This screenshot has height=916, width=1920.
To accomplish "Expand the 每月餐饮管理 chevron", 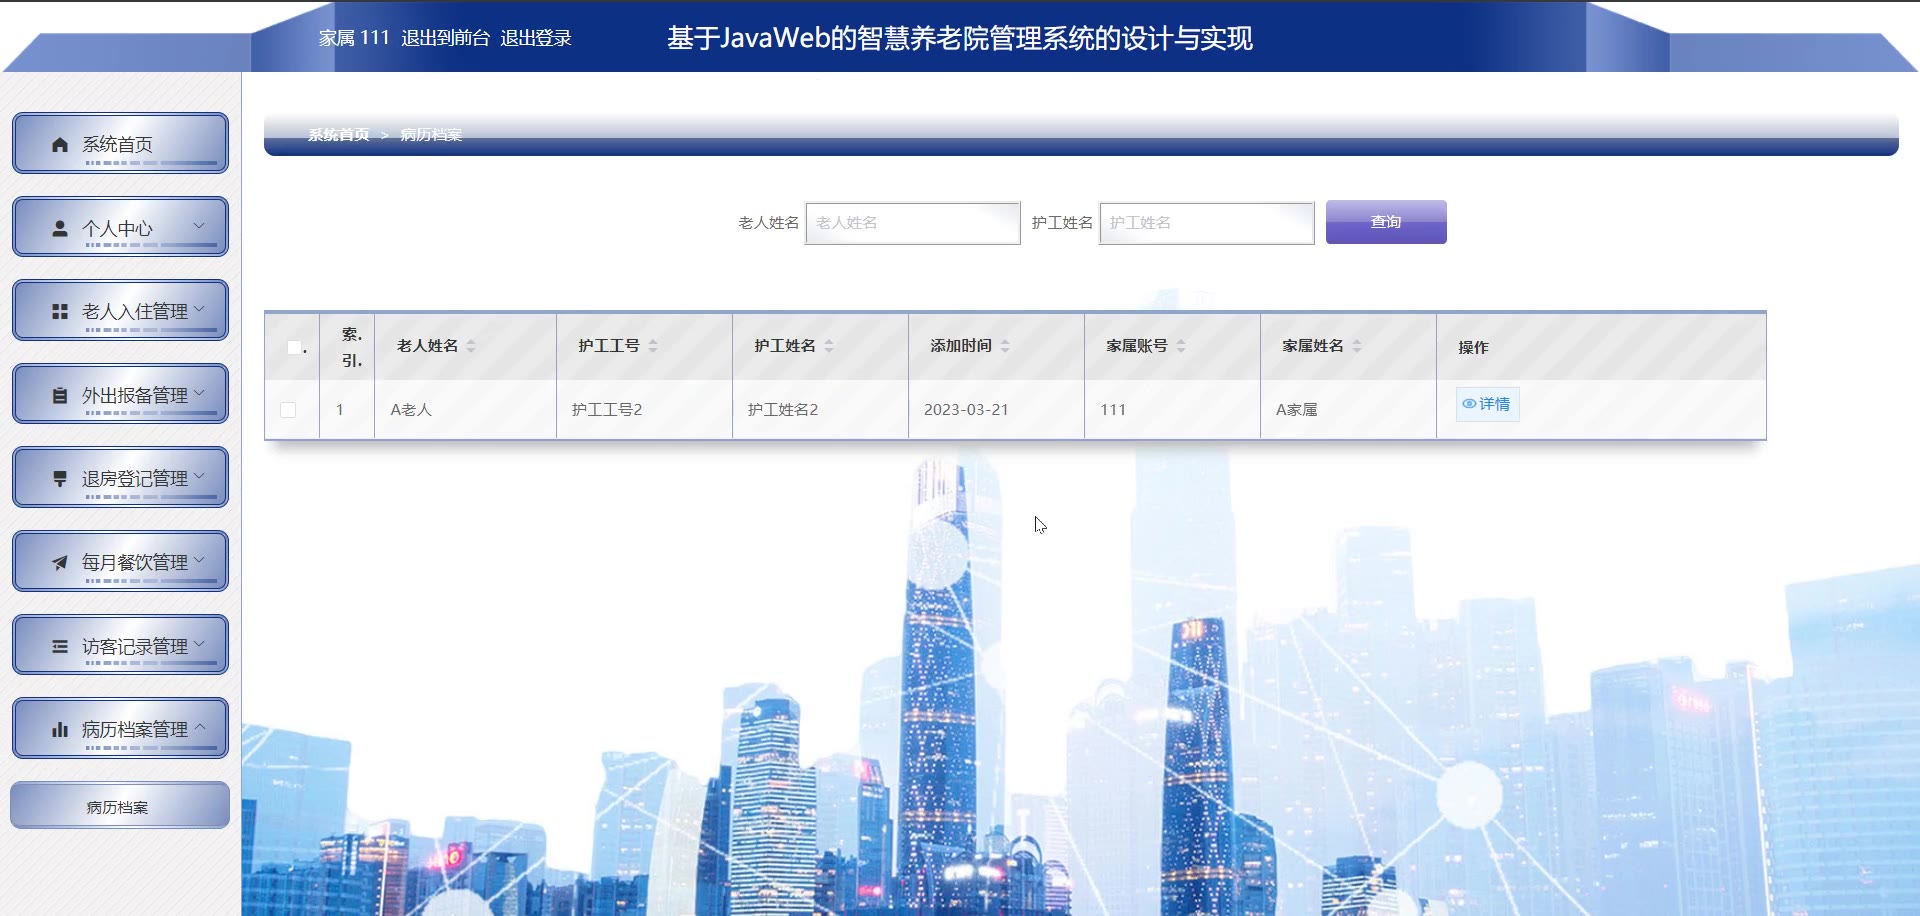I will coord(199,560).
